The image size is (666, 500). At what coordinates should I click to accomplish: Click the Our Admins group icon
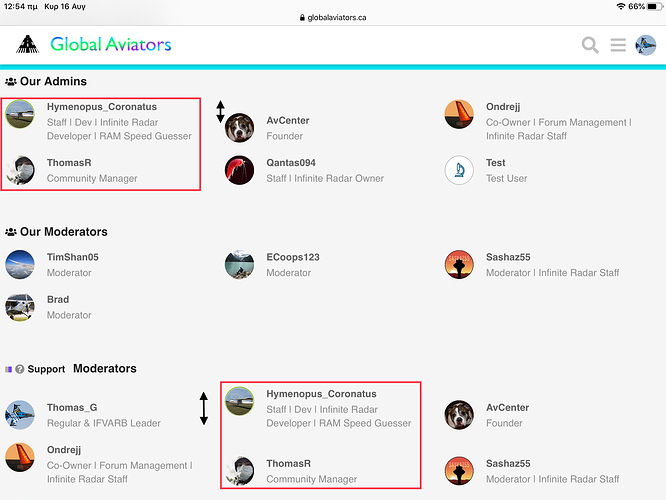tap(11, 81)
